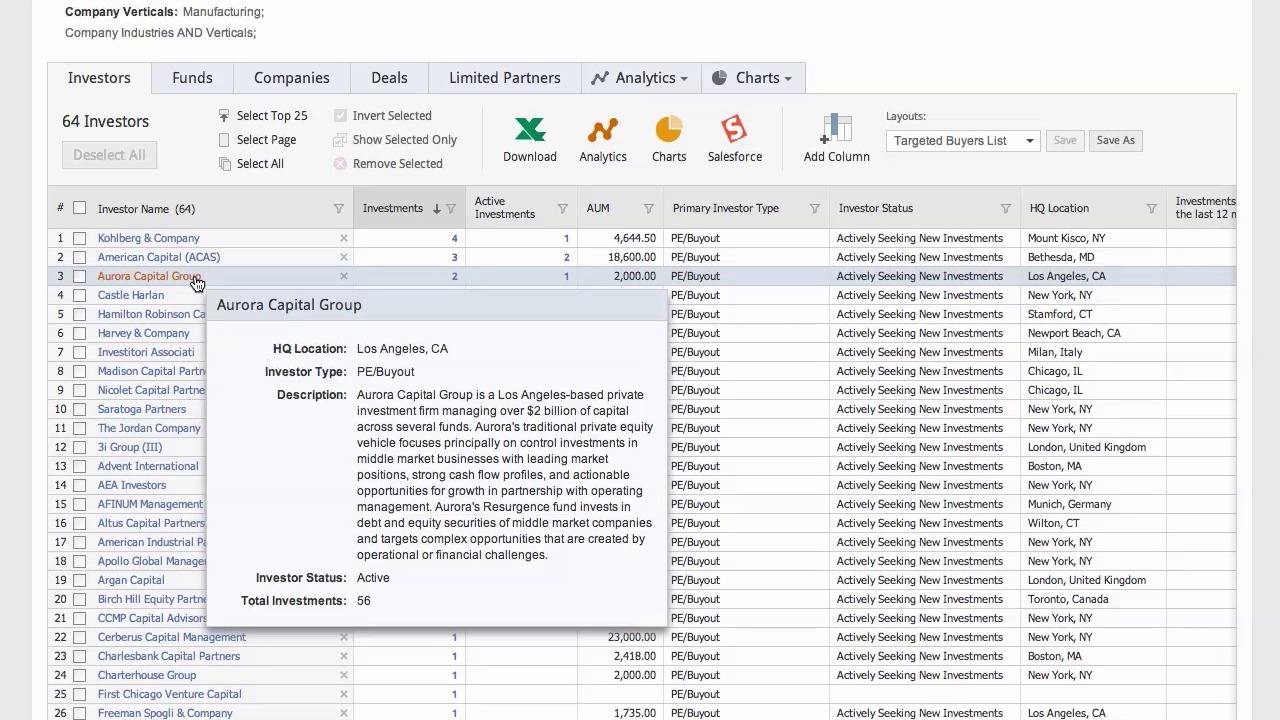Screen dimensions: 1280x720
Task: Open Saratoga Partners link
Action: (x=142, y=409)
